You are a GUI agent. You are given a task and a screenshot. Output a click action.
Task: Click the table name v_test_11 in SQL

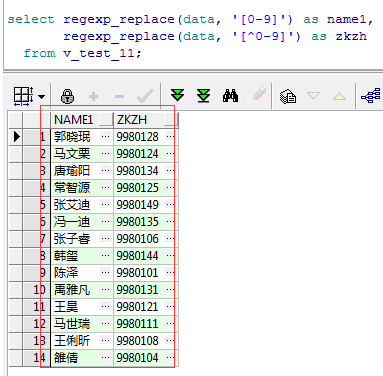pyautogui.click(x=99, y=53)
